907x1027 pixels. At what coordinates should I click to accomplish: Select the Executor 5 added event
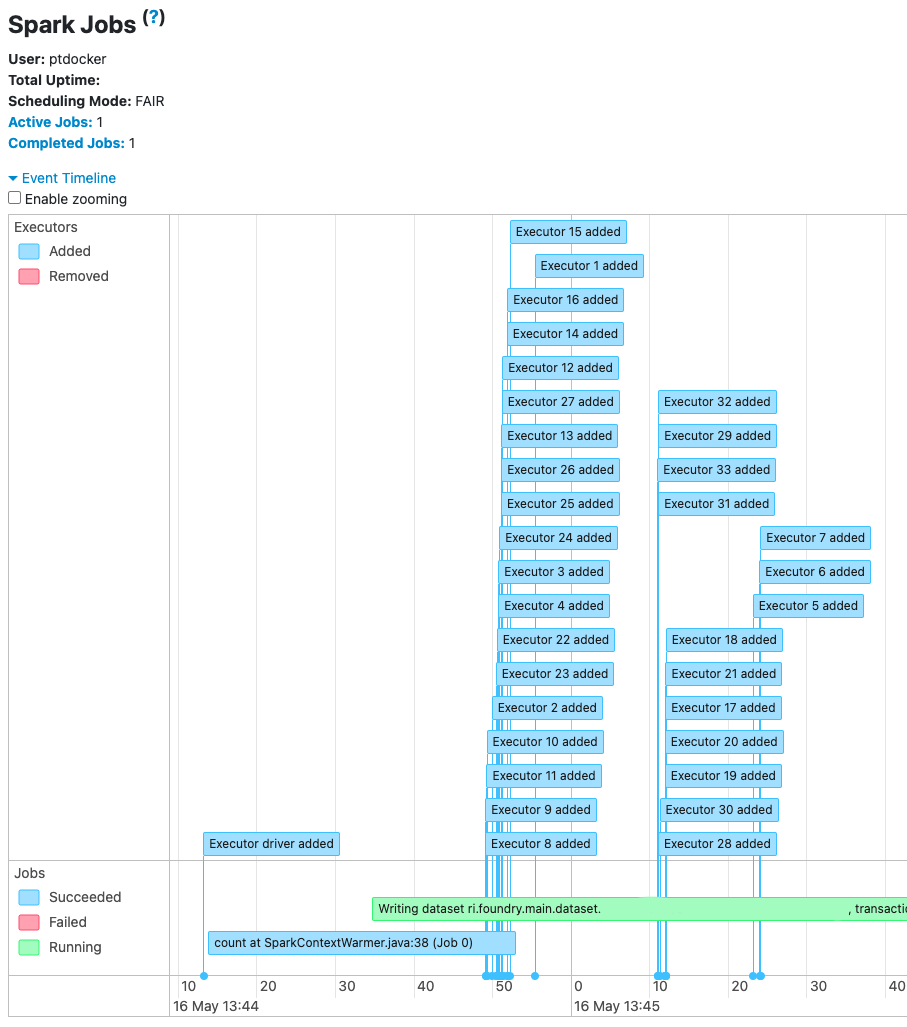[809, 607]
